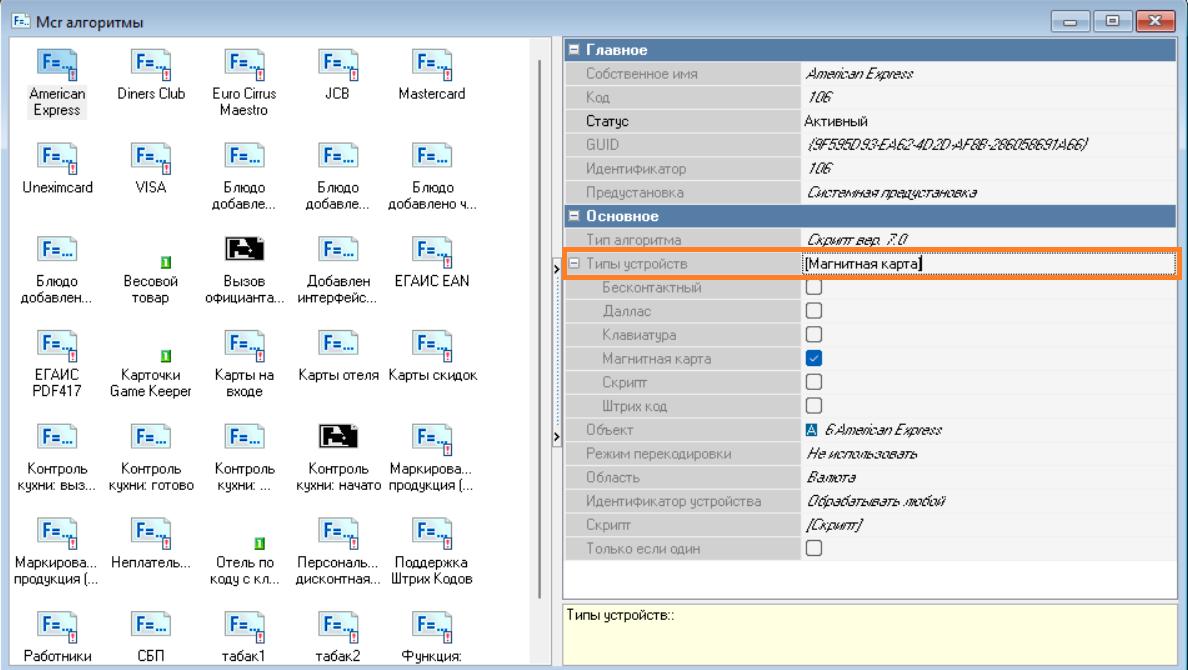Image resolution: width=1188 pixels, height=670 pixels.
Task: Open the Скрипт property value
Action: (834, 525)
